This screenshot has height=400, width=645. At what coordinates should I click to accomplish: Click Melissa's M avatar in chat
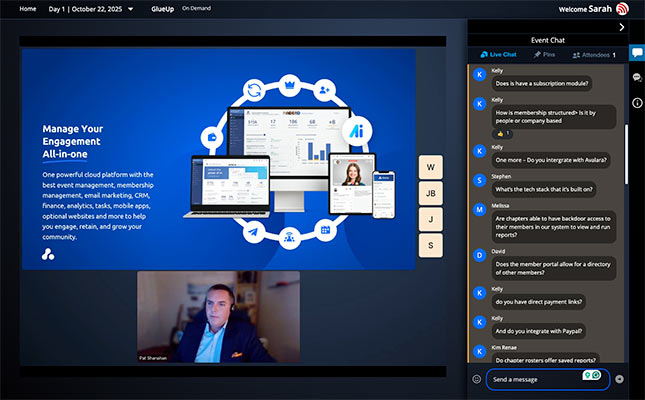480,209
